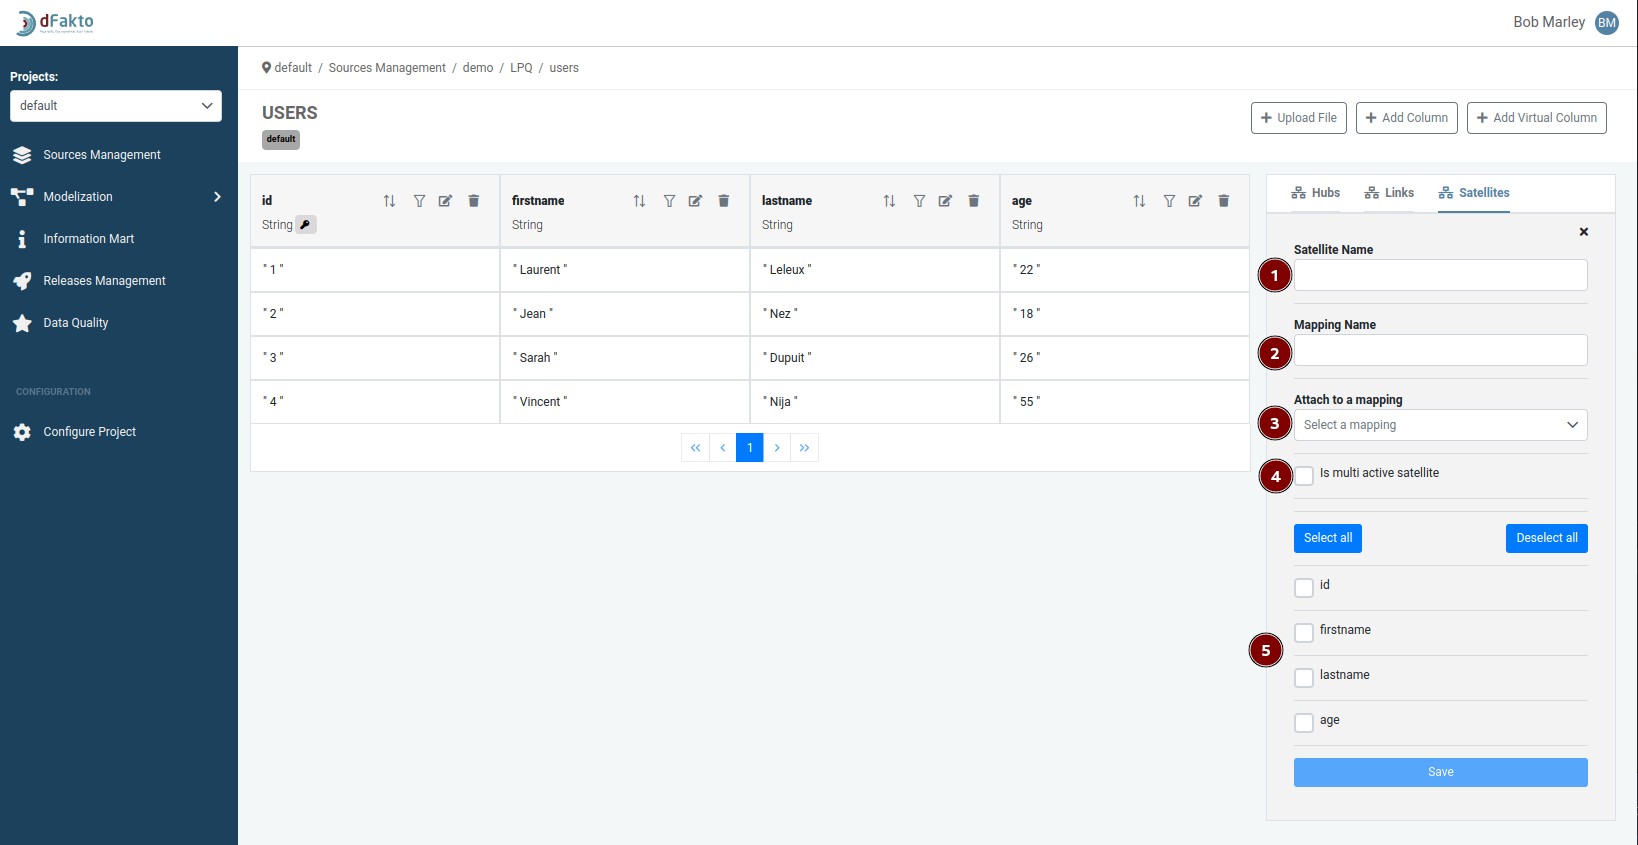Expand the Modelization menu chevron
This screenshot has height=845, width=1638.
[x=217, y=197]
